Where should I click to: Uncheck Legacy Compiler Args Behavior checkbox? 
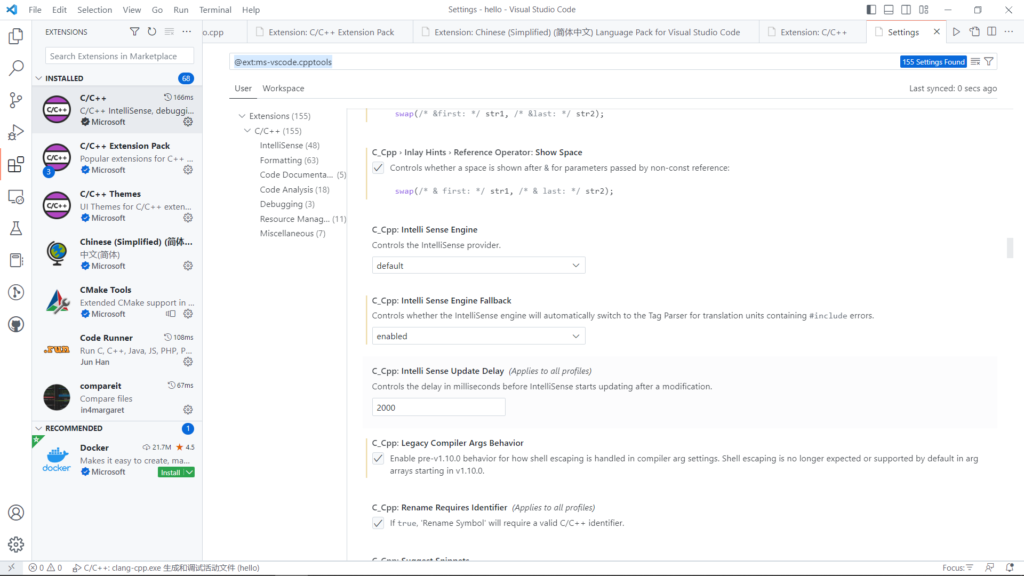pyautogui.click(x=378, y=458)
